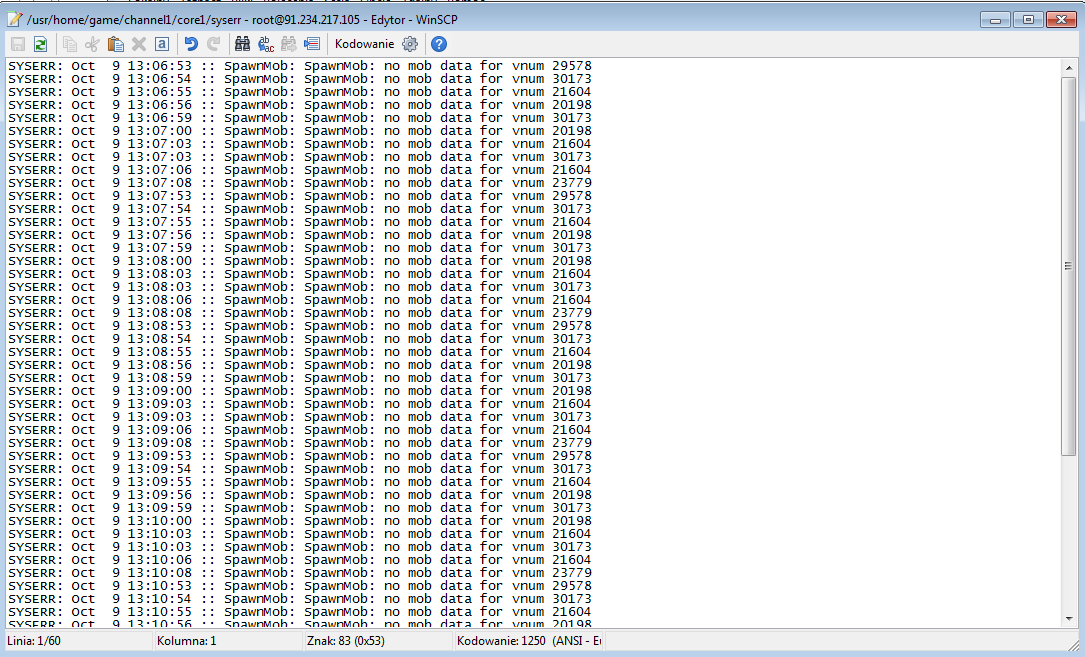Open Go to line number icon

[x=312, y=44]
